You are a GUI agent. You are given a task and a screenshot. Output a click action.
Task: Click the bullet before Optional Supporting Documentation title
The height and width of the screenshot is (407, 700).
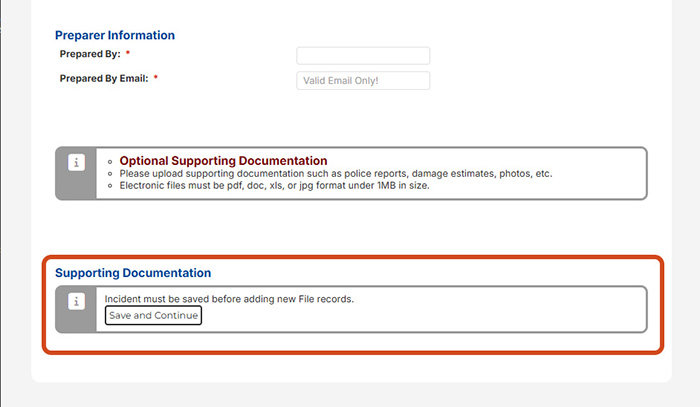[108, 161]
